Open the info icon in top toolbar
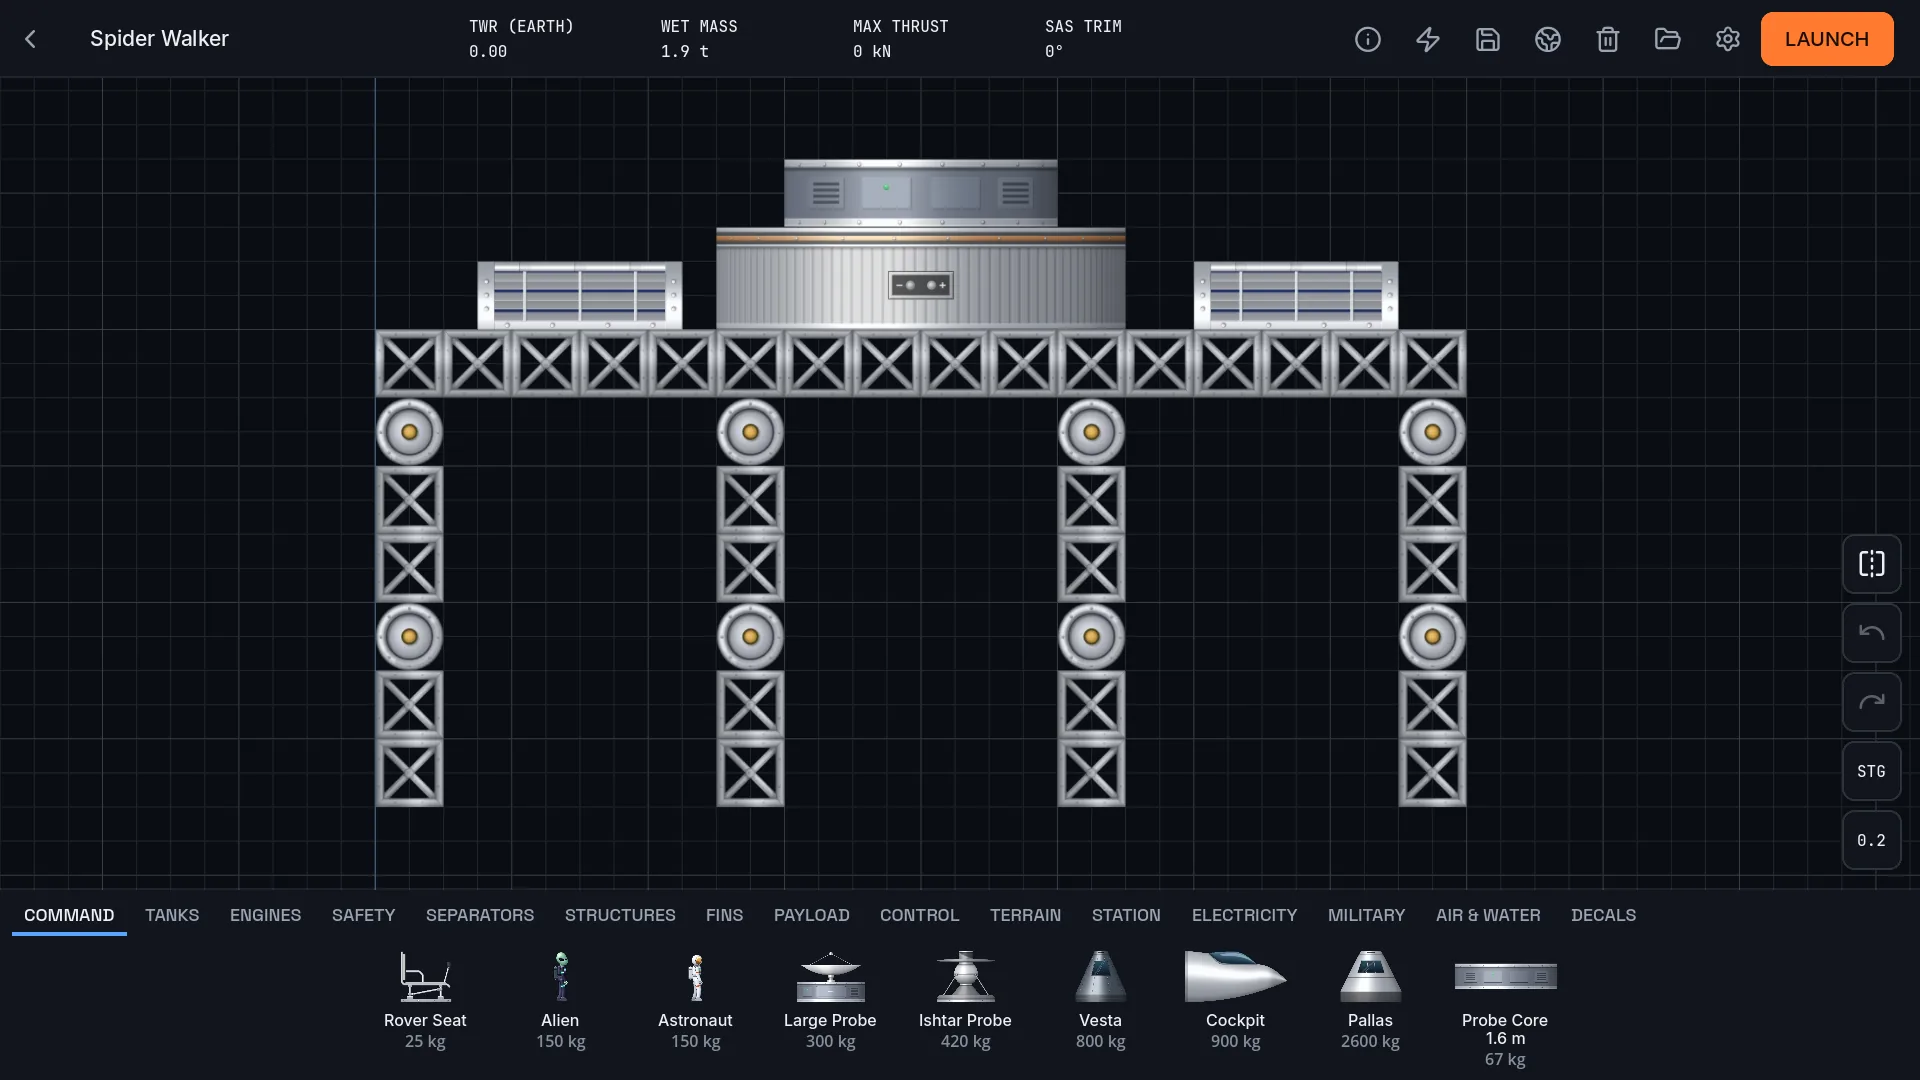 tap(1368, 39)
